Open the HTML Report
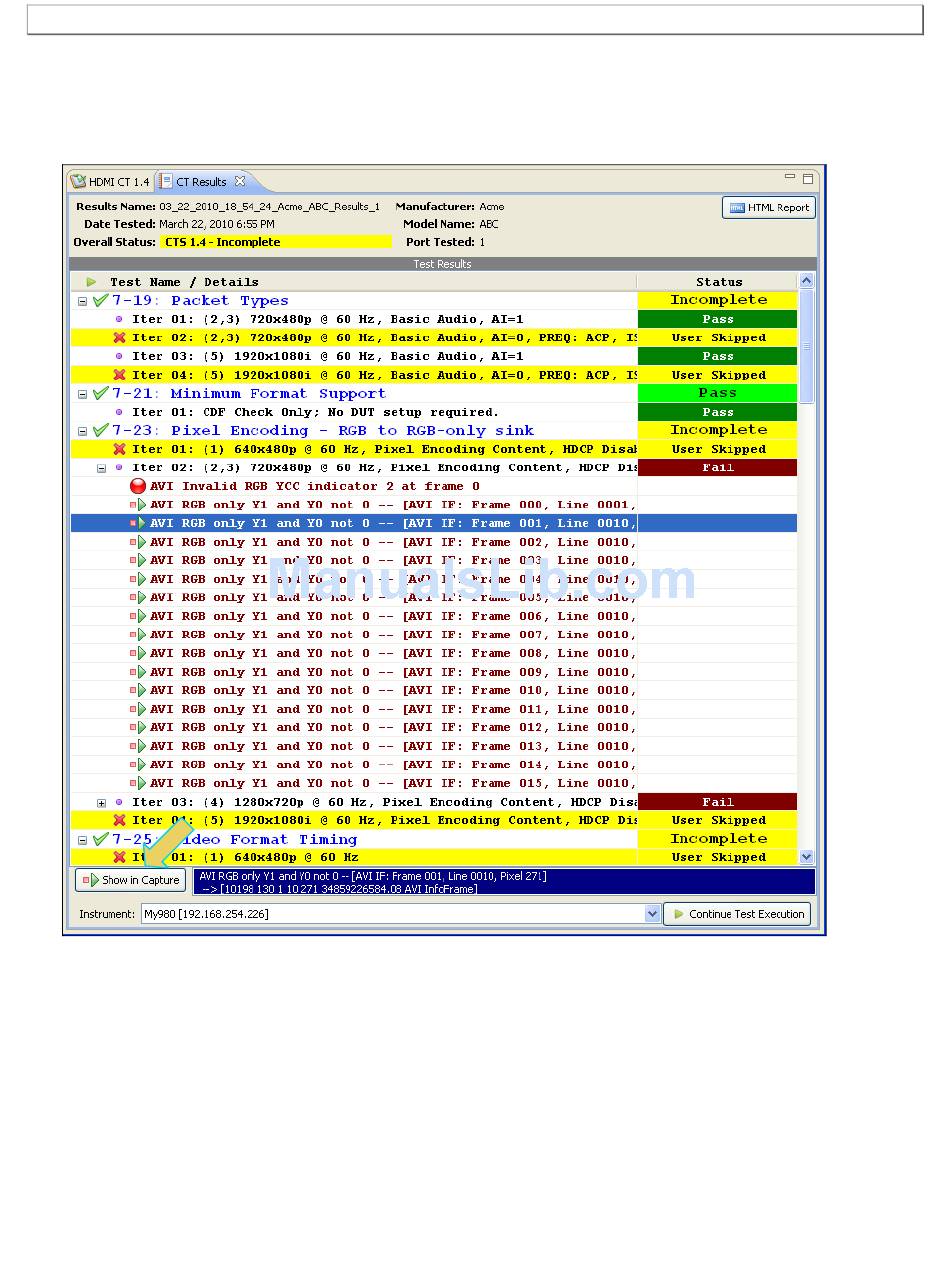950x1267 pixels. [768, 208]
